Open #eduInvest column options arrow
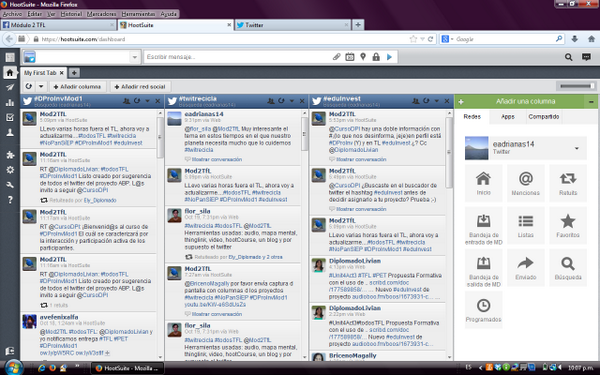Image resolution: width=600 pixels, height=375 pixels. 436,101
